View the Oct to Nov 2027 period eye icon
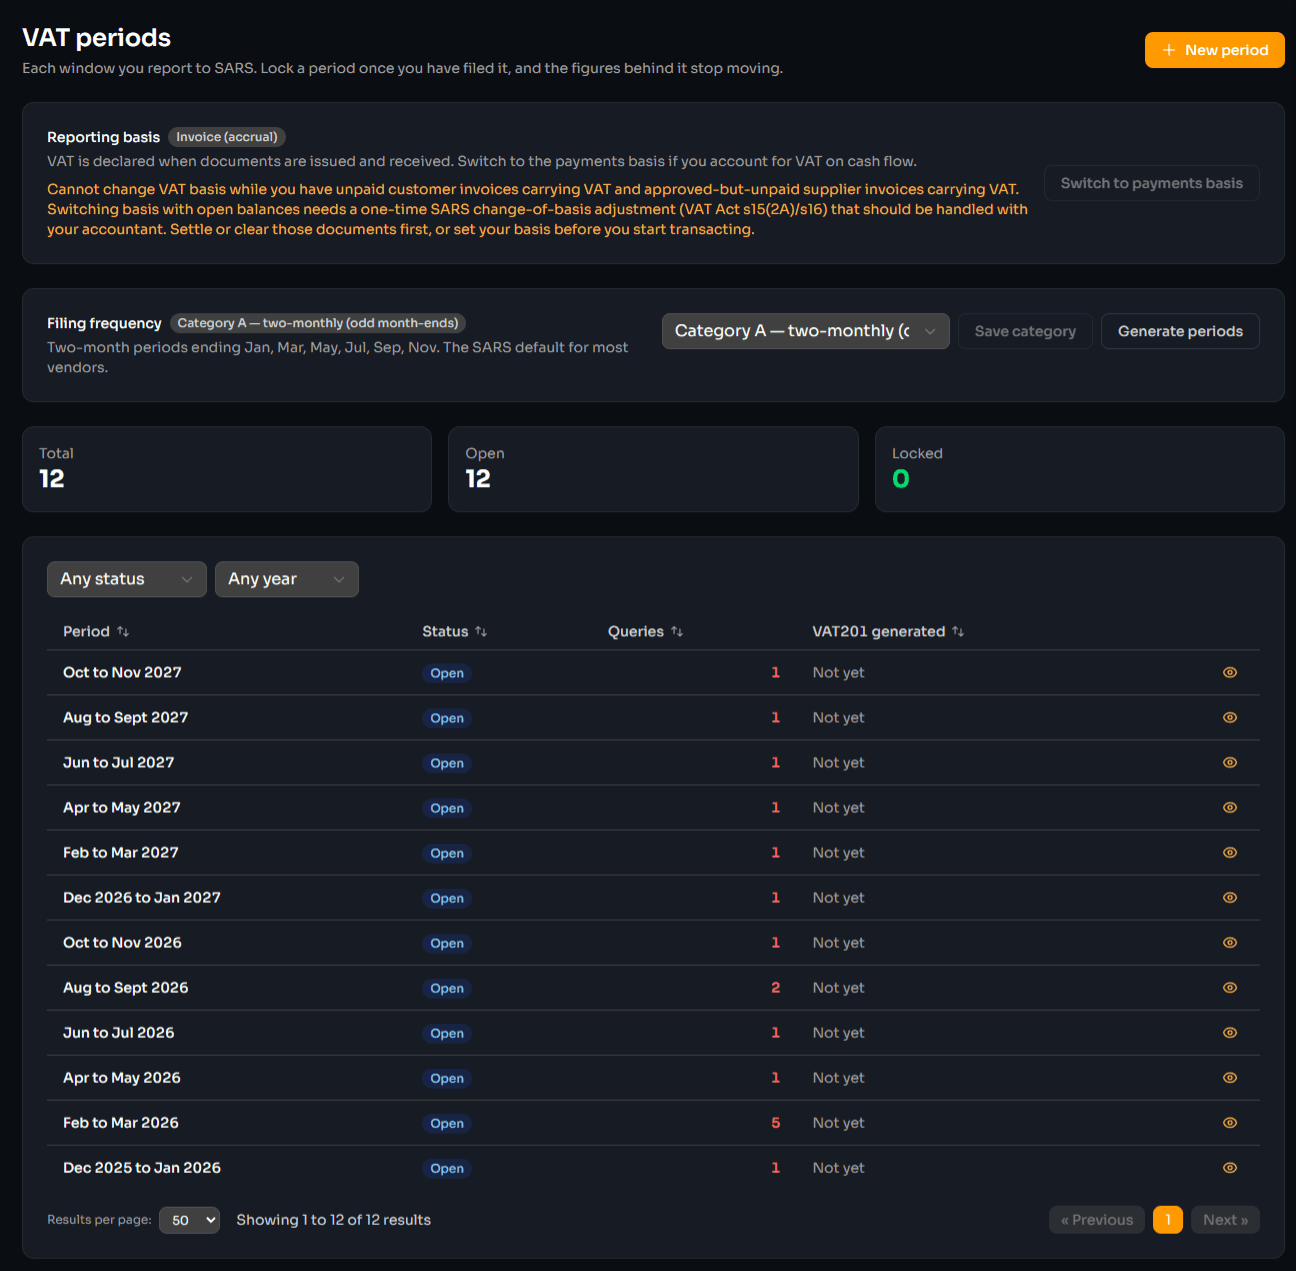This screenshot has height=1271, width=1296. point(1230,673)
